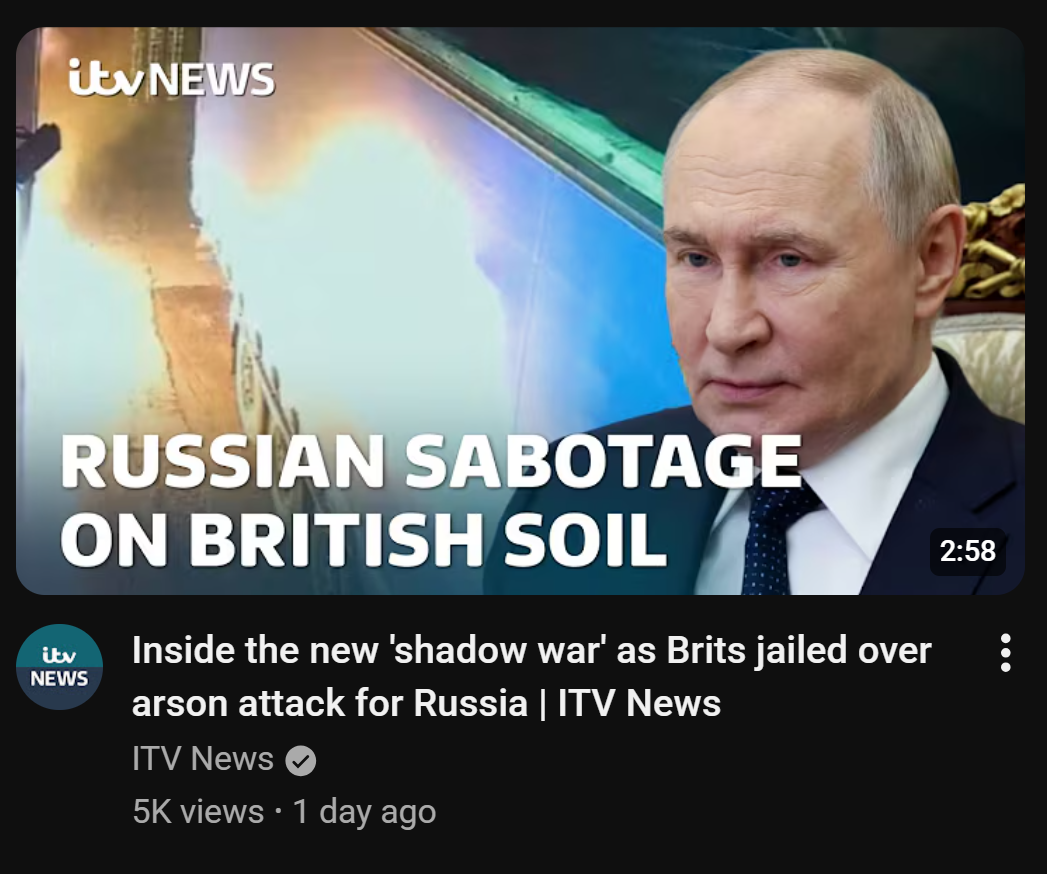Screen dimensions: 1047x874
Task: Open the ITV News channel name link
Action: [203, 758]
